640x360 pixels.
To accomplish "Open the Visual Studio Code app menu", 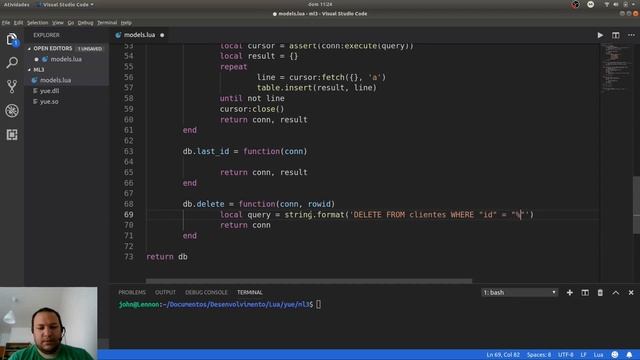I will (65, 4).
